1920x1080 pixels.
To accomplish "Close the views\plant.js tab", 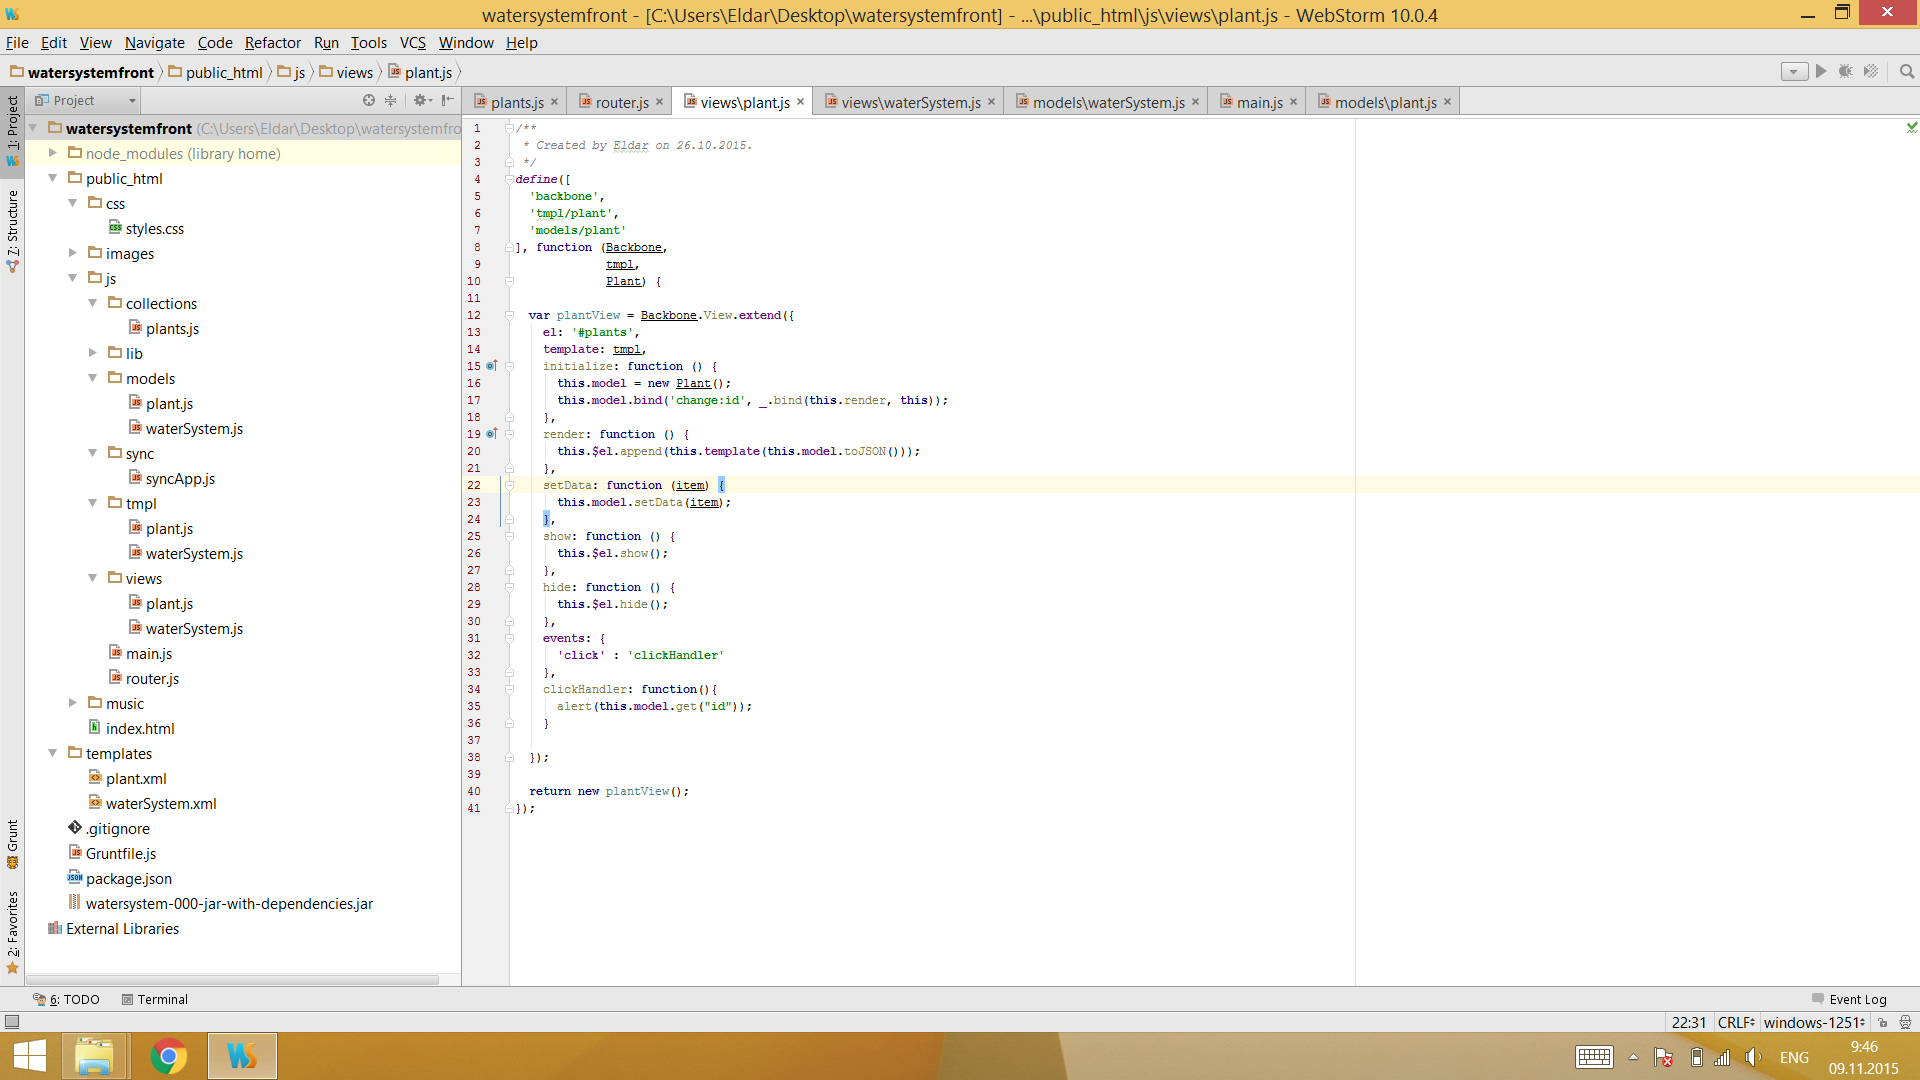I will [x=800, y=102].
